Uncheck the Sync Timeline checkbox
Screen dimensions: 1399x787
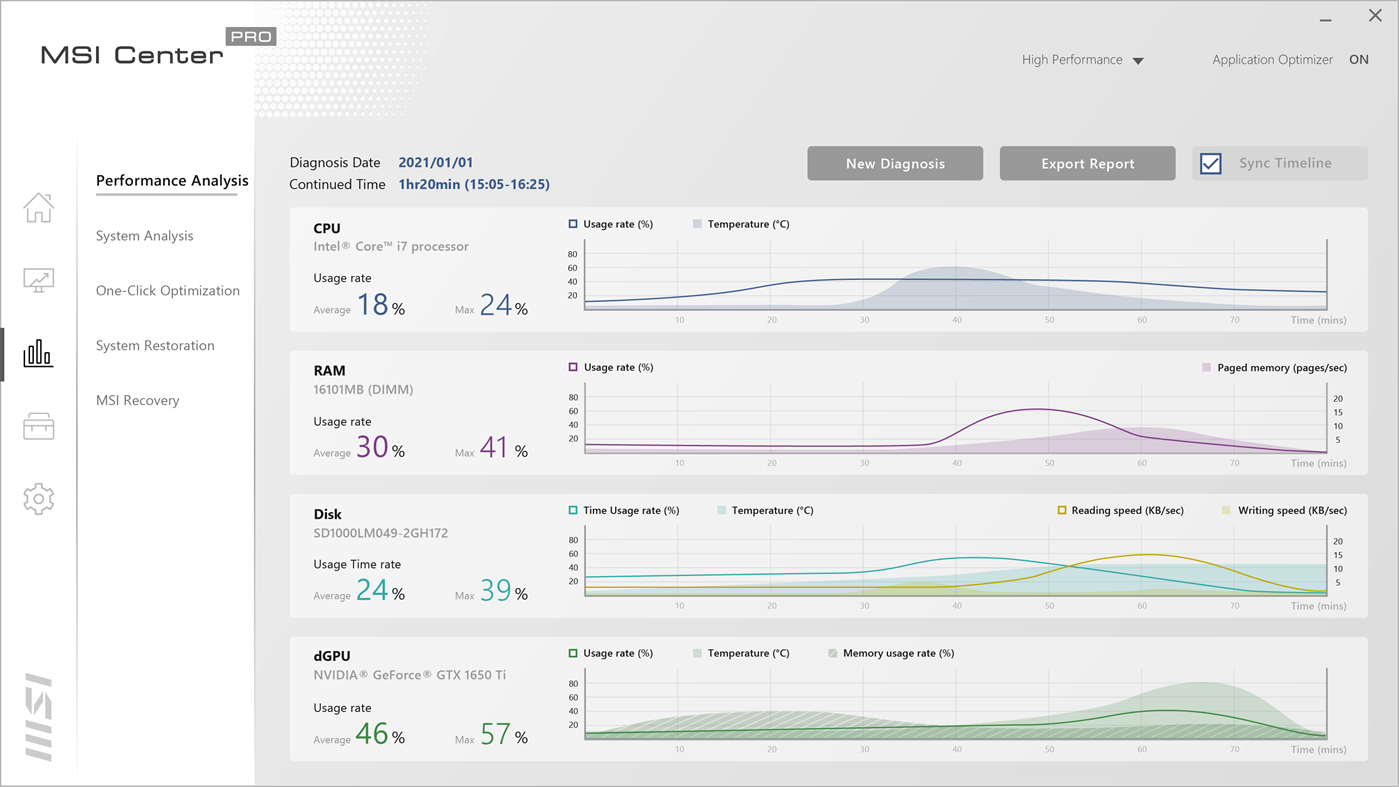pyautogui.click(x=1211, y=163)
